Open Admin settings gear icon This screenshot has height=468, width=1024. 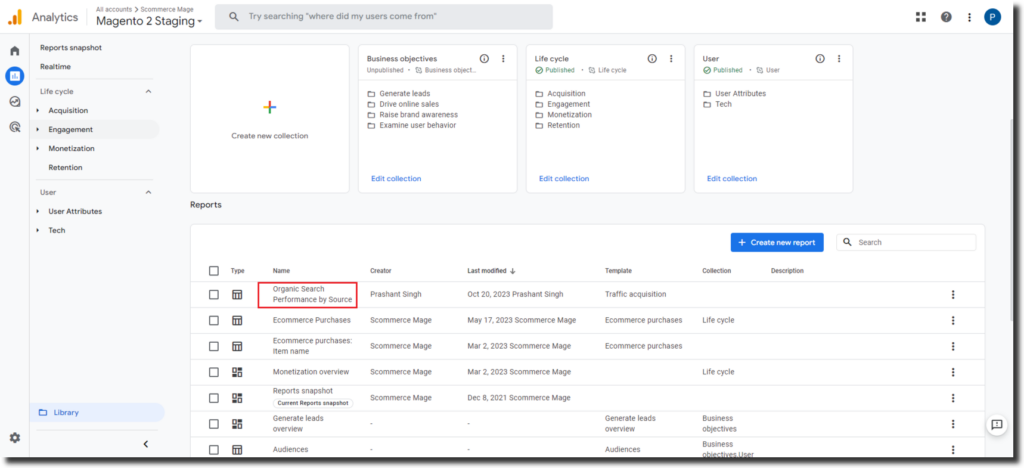(14, 438)
